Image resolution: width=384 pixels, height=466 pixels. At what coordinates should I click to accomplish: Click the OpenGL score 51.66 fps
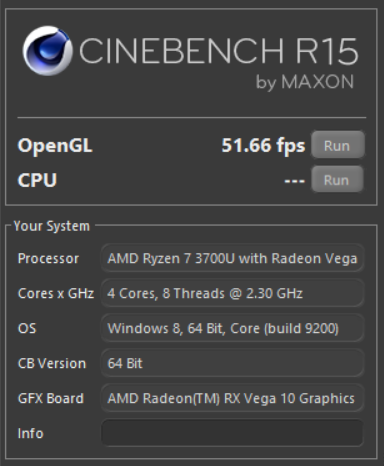[263, 146]
